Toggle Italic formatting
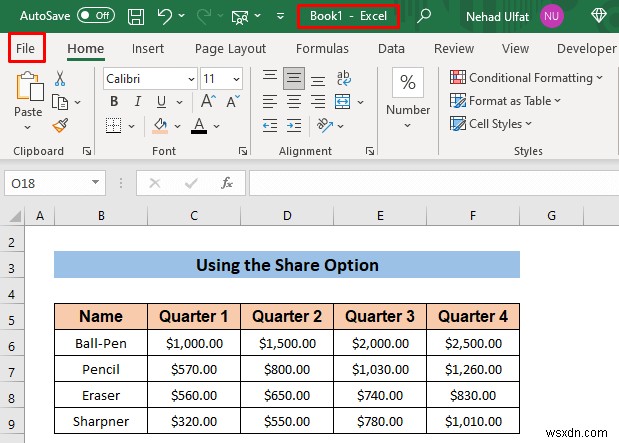This screenshot has height=443, width=619. [137, 101]
